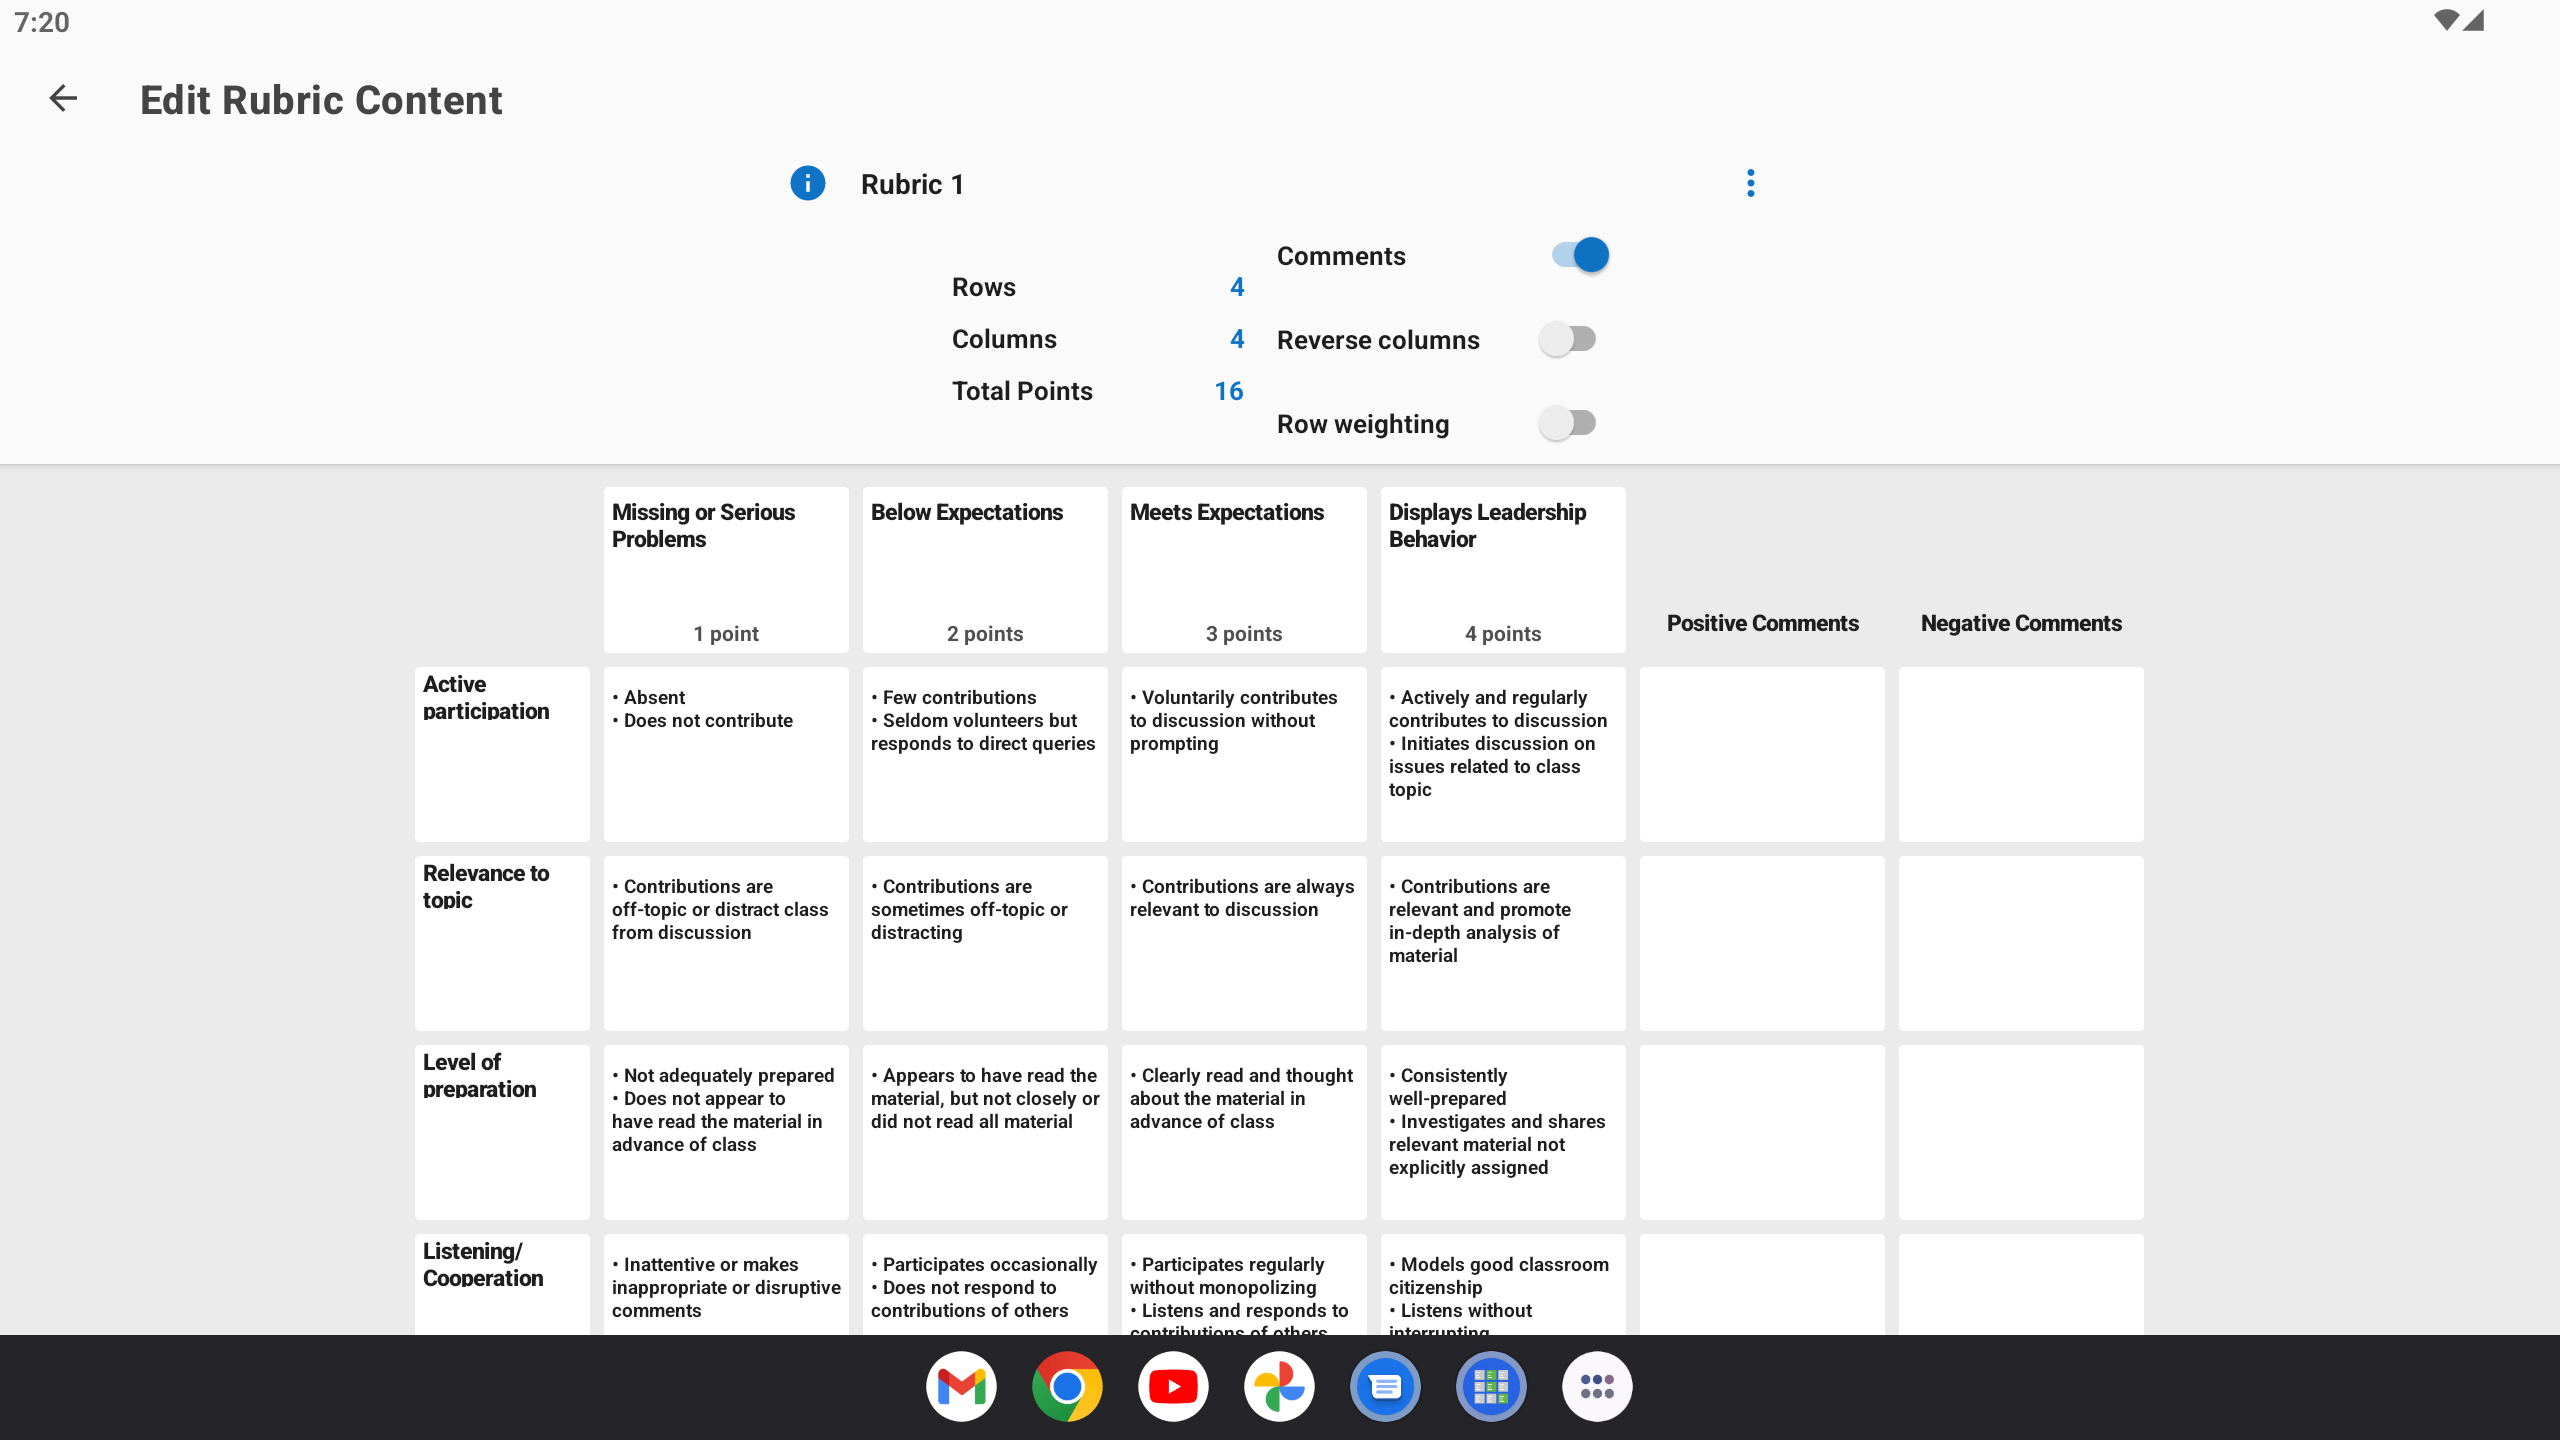The width and height of the screenshot is (2560, 1440).
Task: Launch YouTube from the taskbar
Action: pos(1173,1387)
